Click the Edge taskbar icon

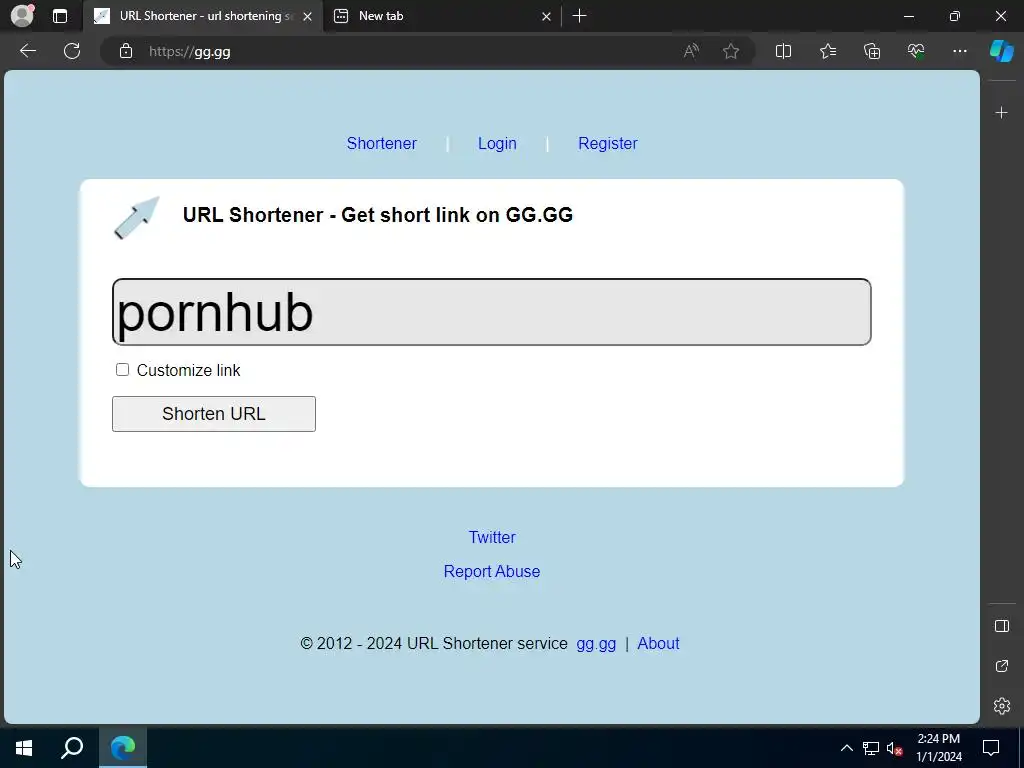[x=123, y=748]
